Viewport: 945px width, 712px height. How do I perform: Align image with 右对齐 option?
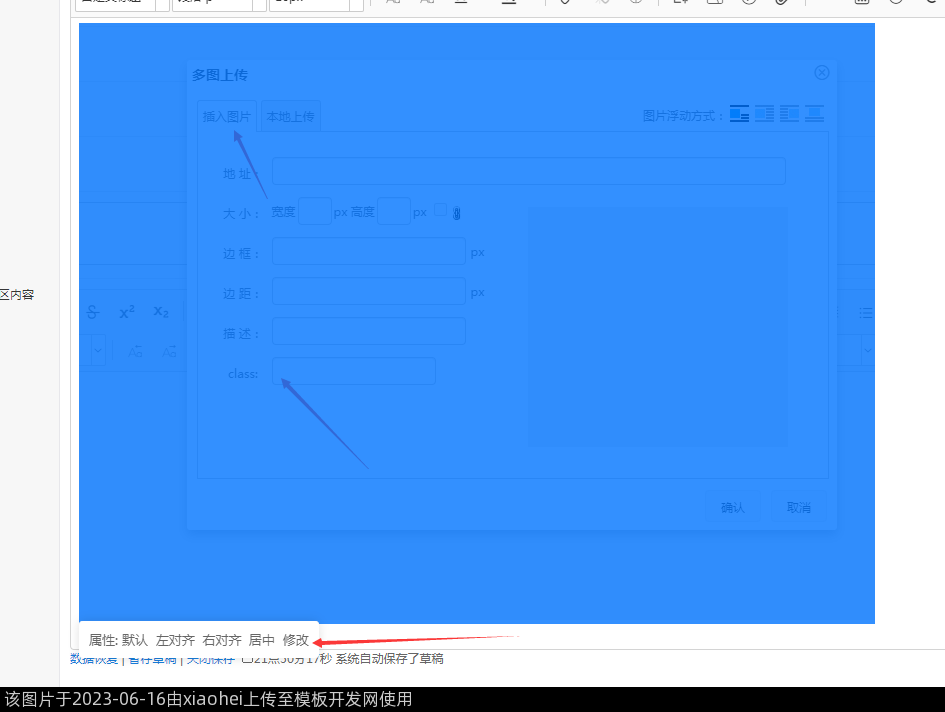(x=221, y=640)
